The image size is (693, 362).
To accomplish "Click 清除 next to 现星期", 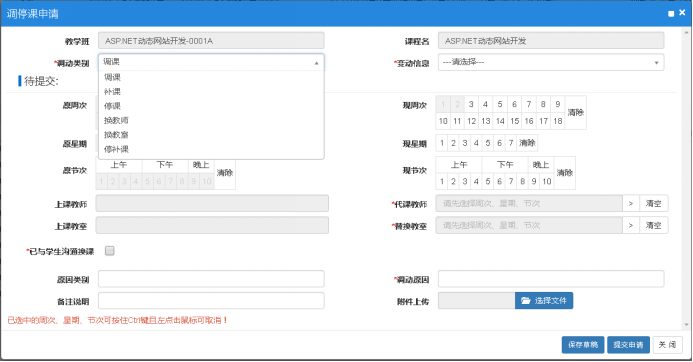I will (x=527, y=143).
